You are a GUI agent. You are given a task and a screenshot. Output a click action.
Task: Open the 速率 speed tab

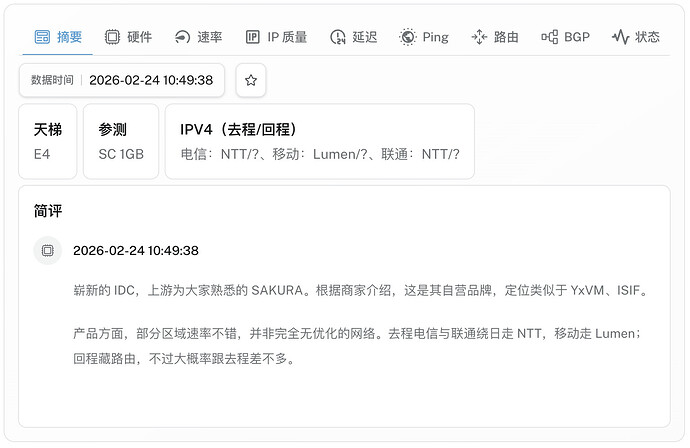[x=198, y=37]
